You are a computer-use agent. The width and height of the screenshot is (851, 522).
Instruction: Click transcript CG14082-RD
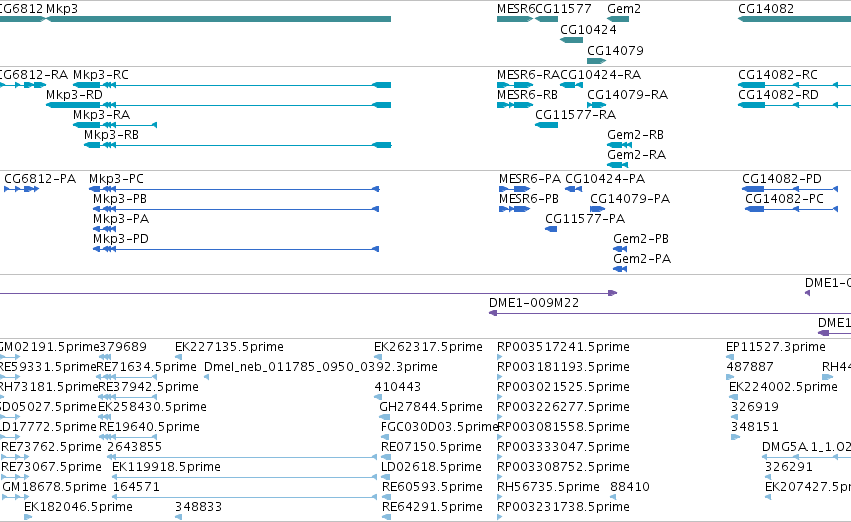(795, 105)
